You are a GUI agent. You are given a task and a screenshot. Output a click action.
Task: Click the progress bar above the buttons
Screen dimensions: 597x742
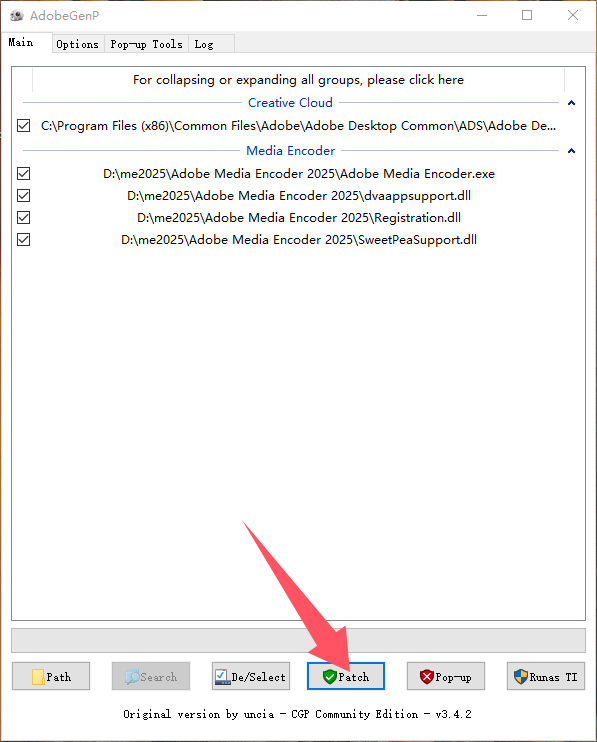(x=298, y=640)
